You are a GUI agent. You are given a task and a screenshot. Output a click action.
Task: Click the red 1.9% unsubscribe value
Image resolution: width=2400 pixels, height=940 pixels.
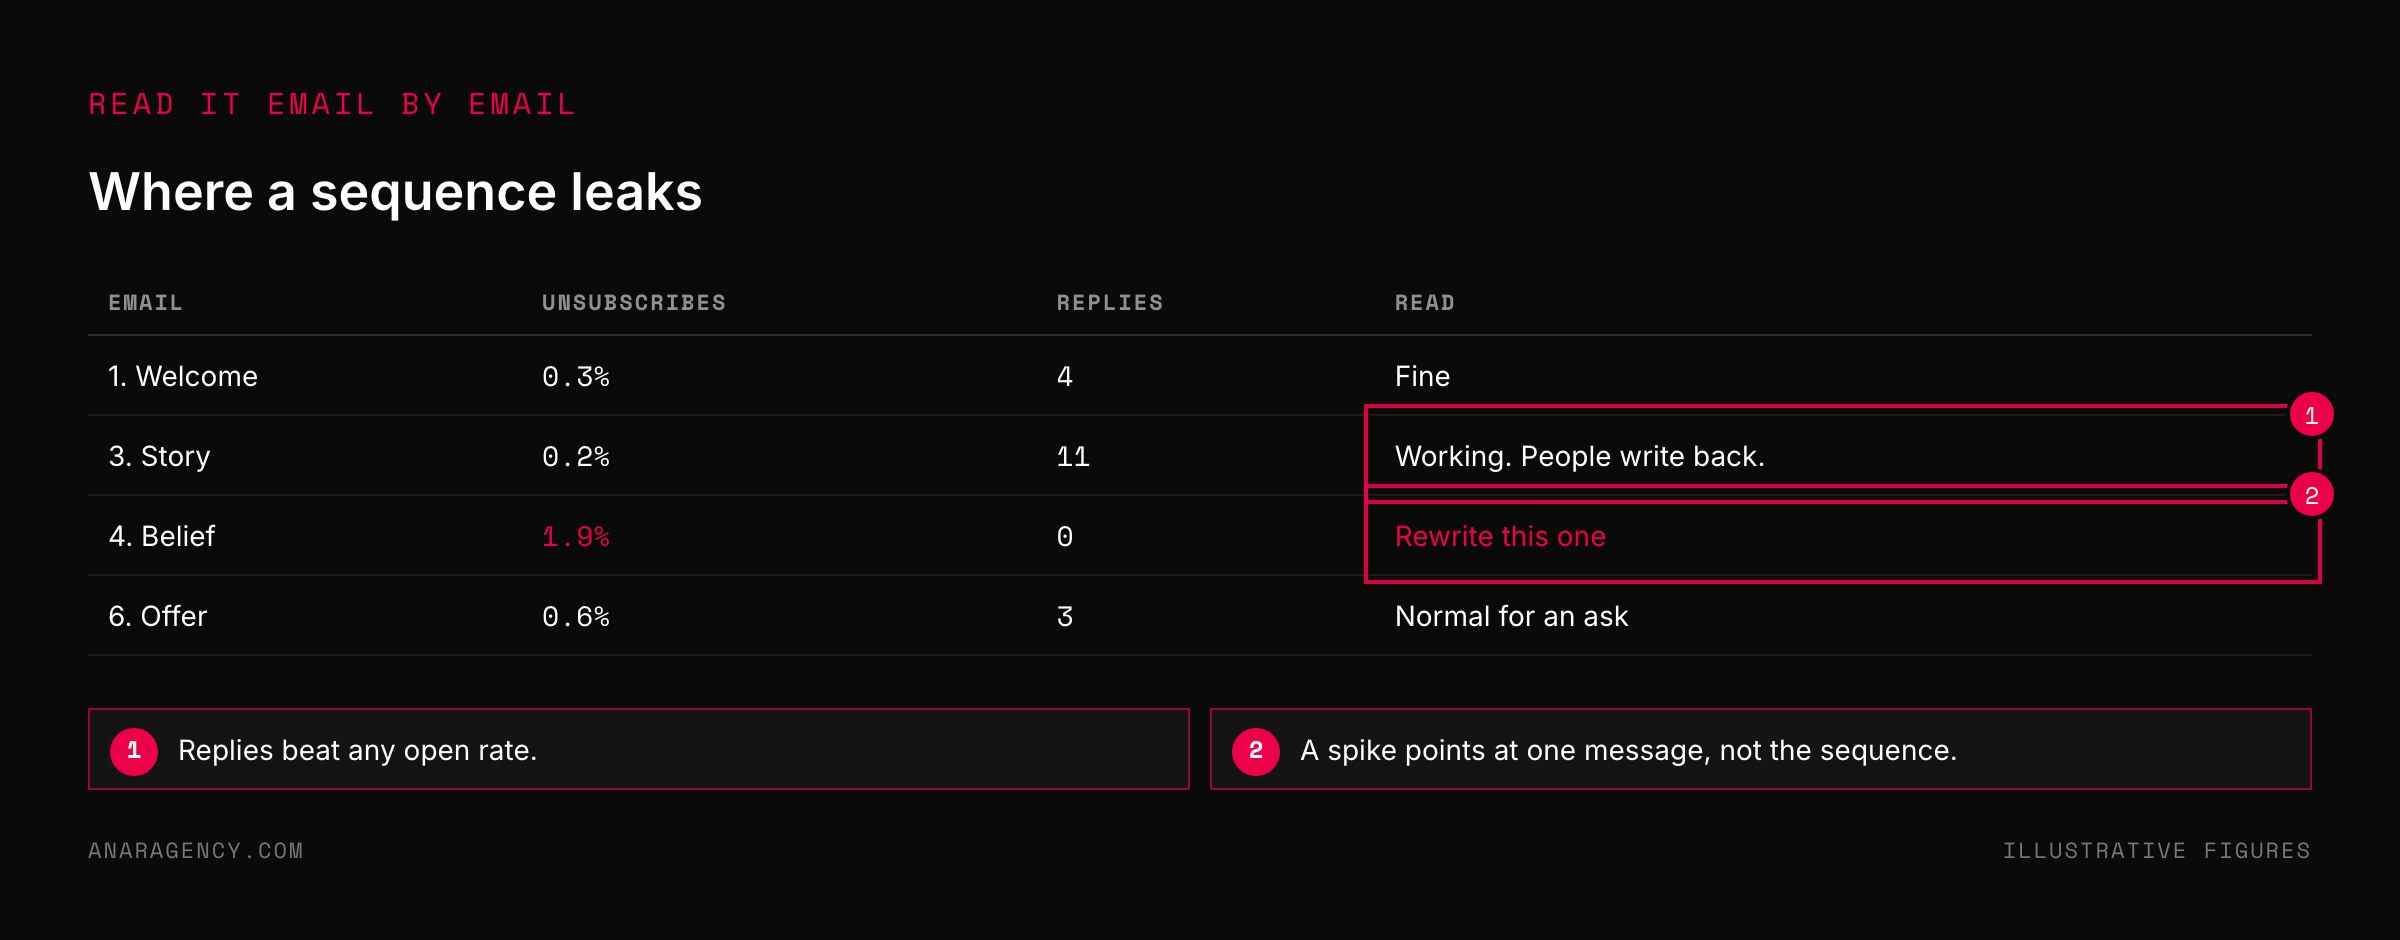pyautogui.click(x=575, y=537)
